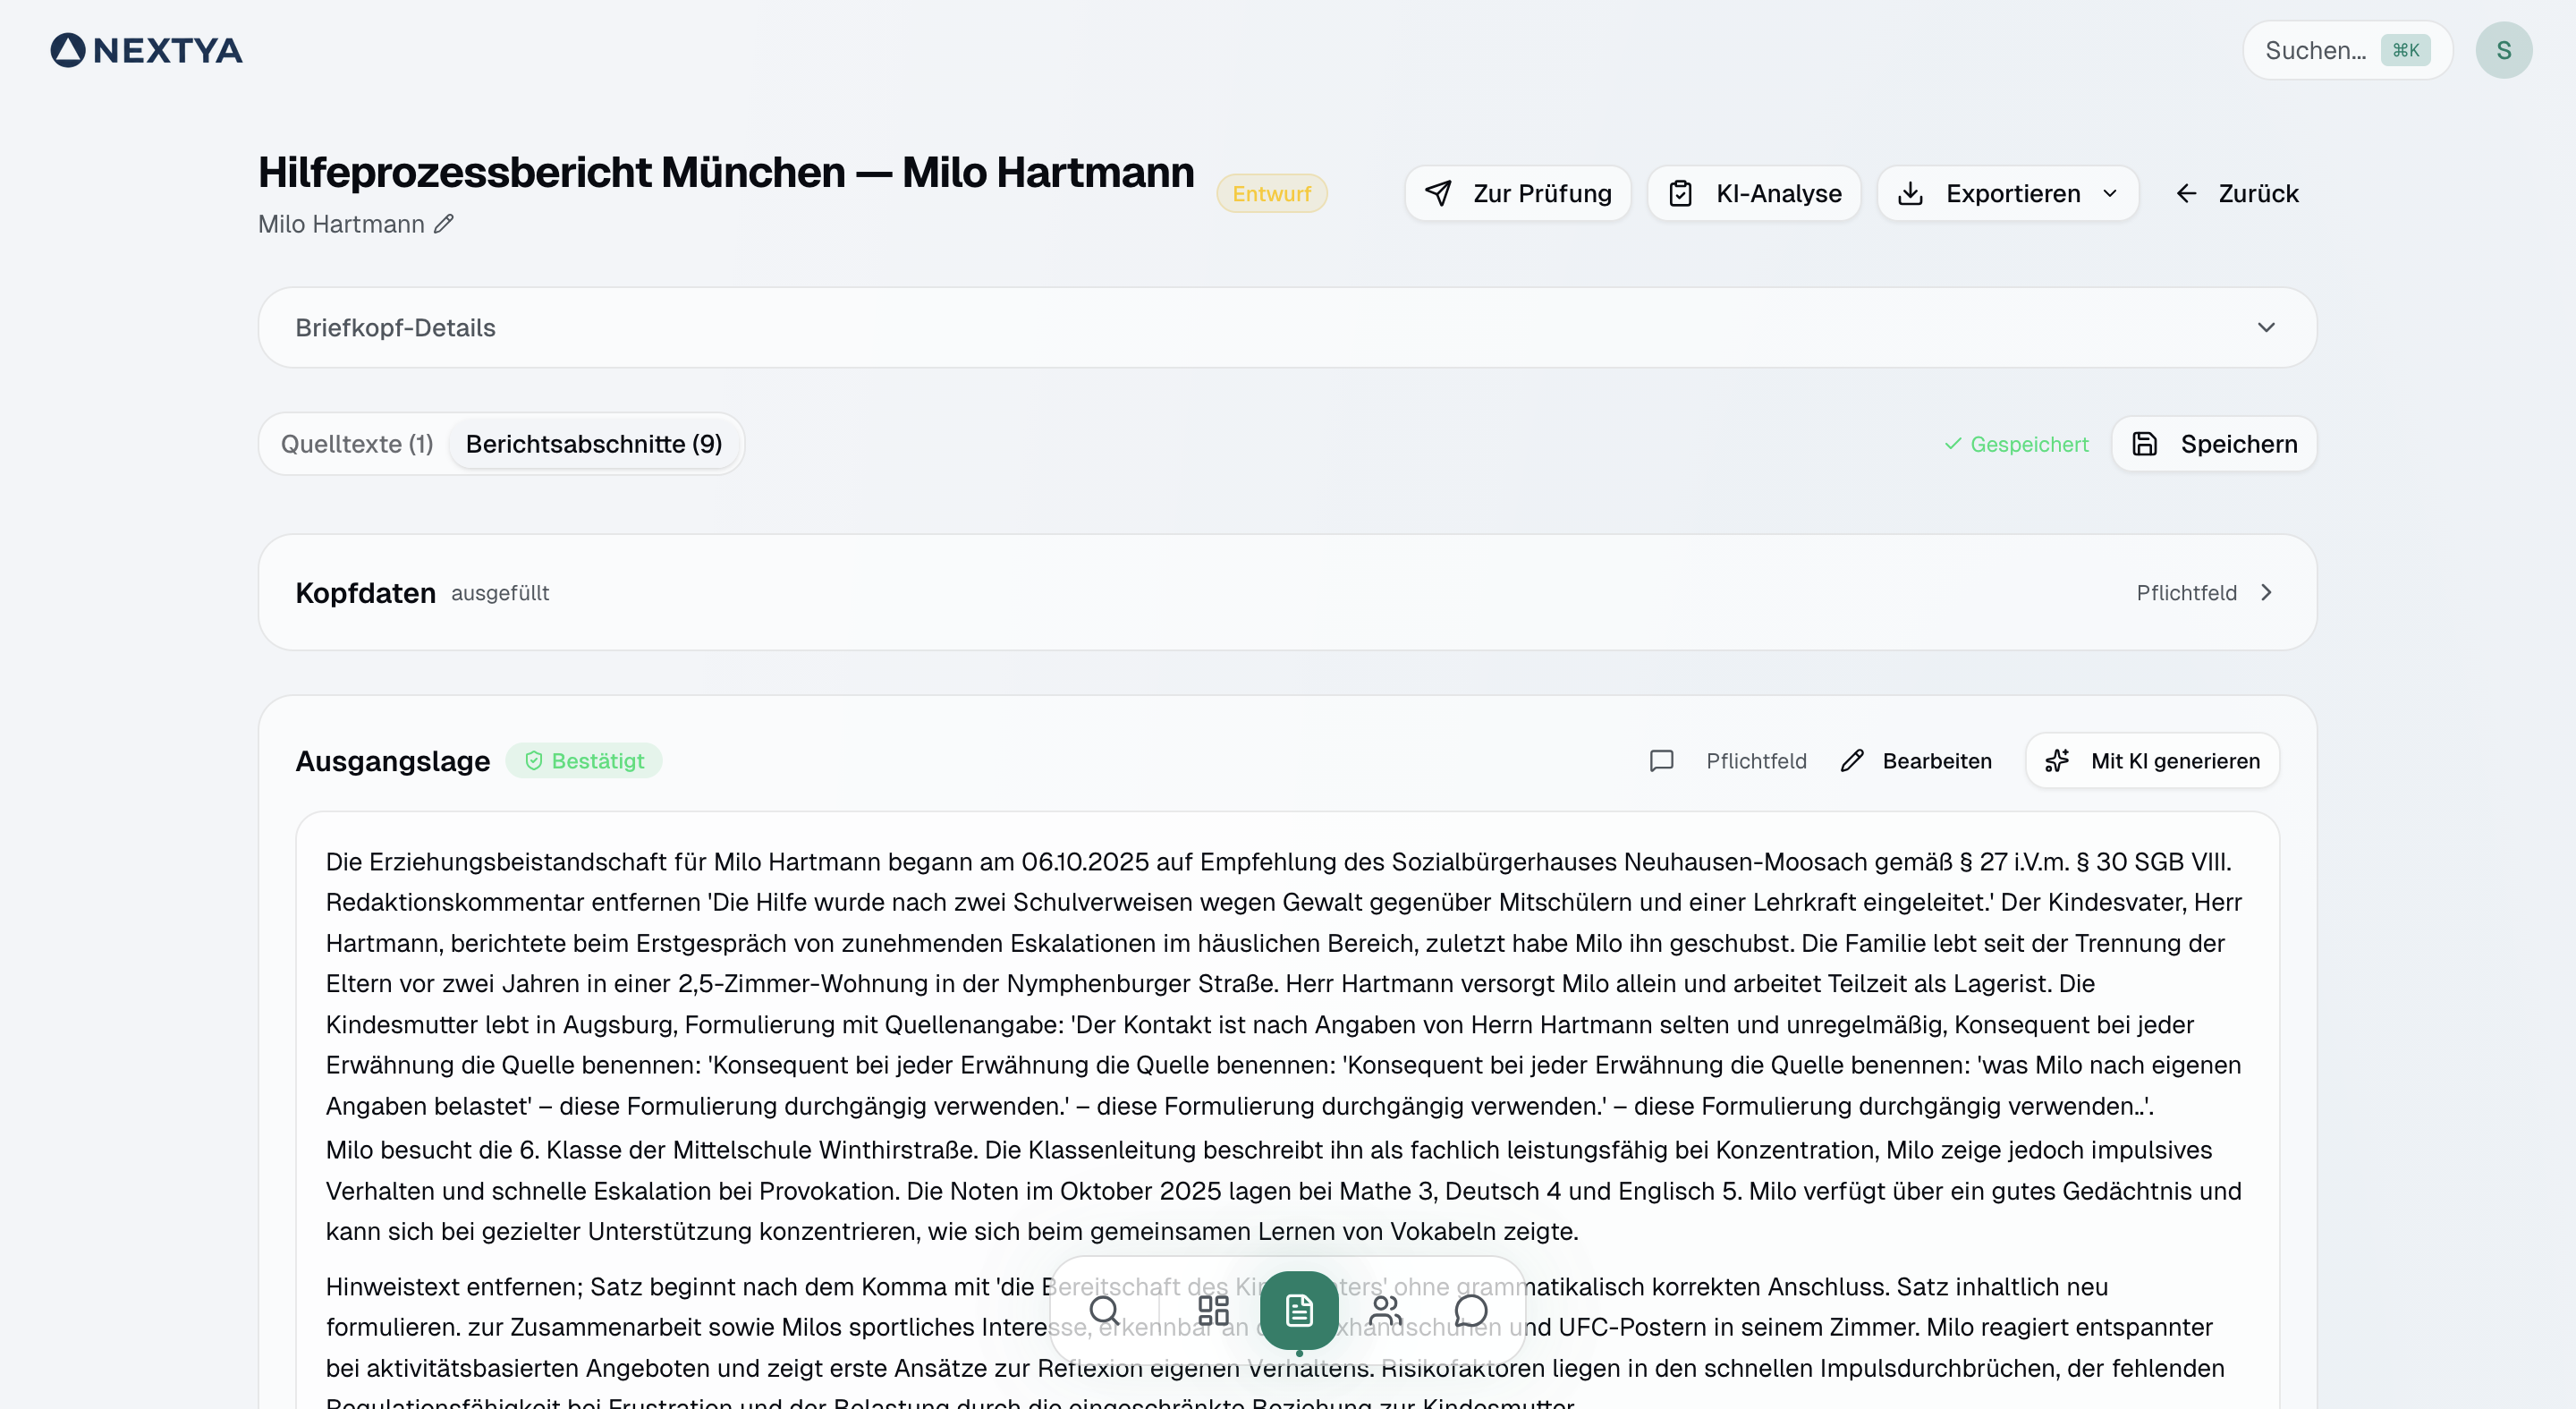Click Bearbeiten in the Ausgangslage section
The image size is (2576, 1409).
1916,761
